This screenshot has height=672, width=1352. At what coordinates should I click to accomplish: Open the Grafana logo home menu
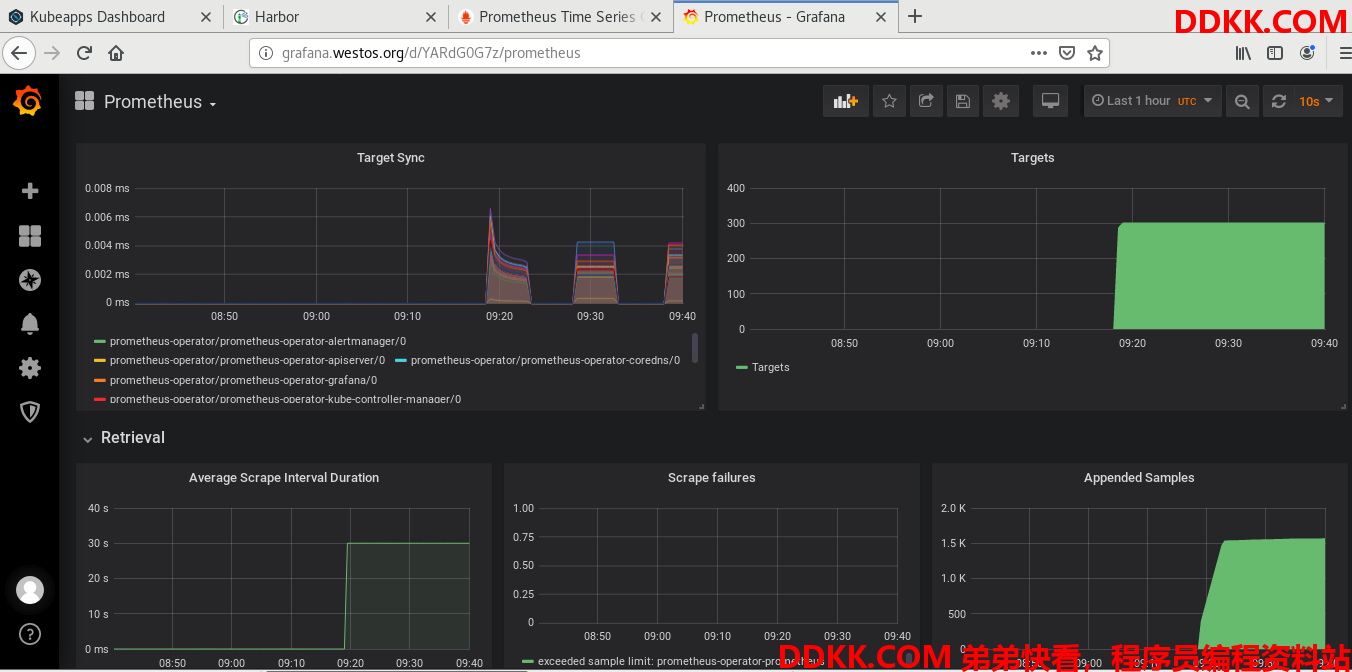(x=28, y=102)
